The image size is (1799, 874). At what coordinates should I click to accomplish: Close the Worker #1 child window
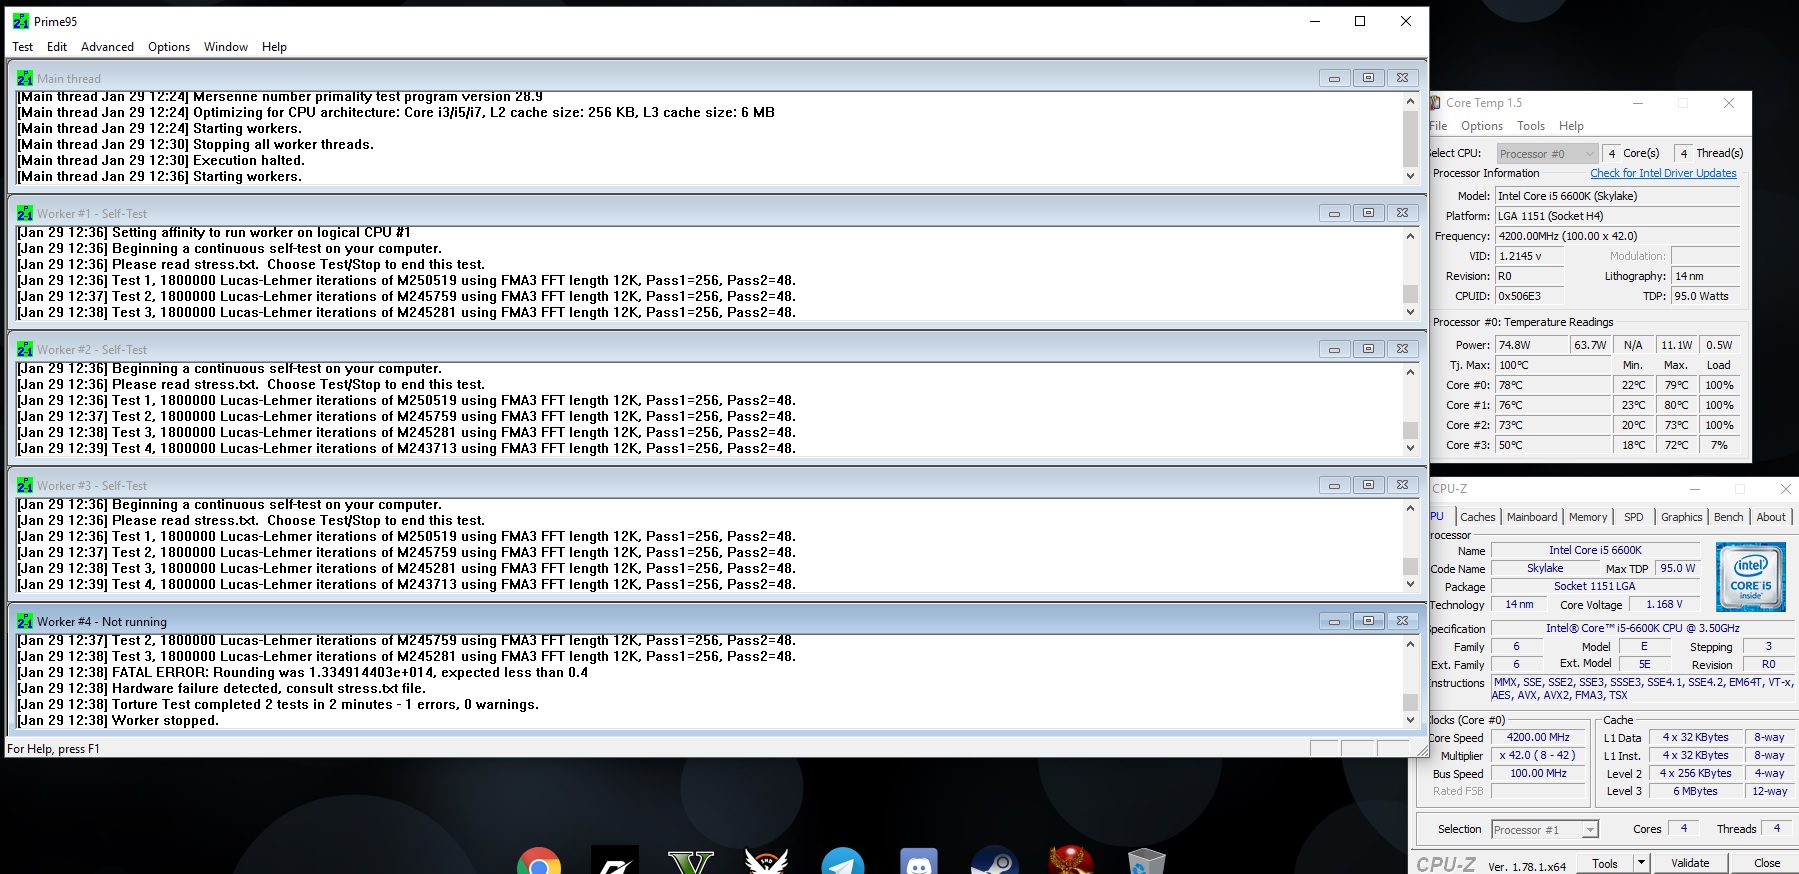tap(1402, 213)
